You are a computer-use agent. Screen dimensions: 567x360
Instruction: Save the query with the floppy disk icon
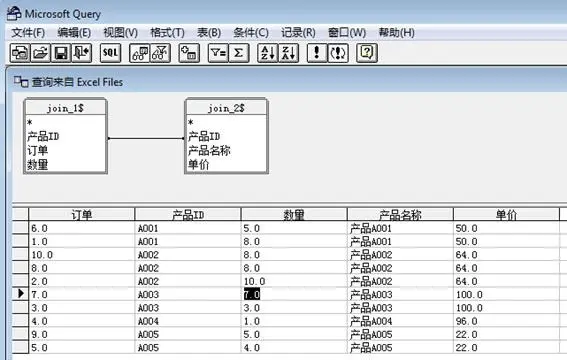pos(61,53)
